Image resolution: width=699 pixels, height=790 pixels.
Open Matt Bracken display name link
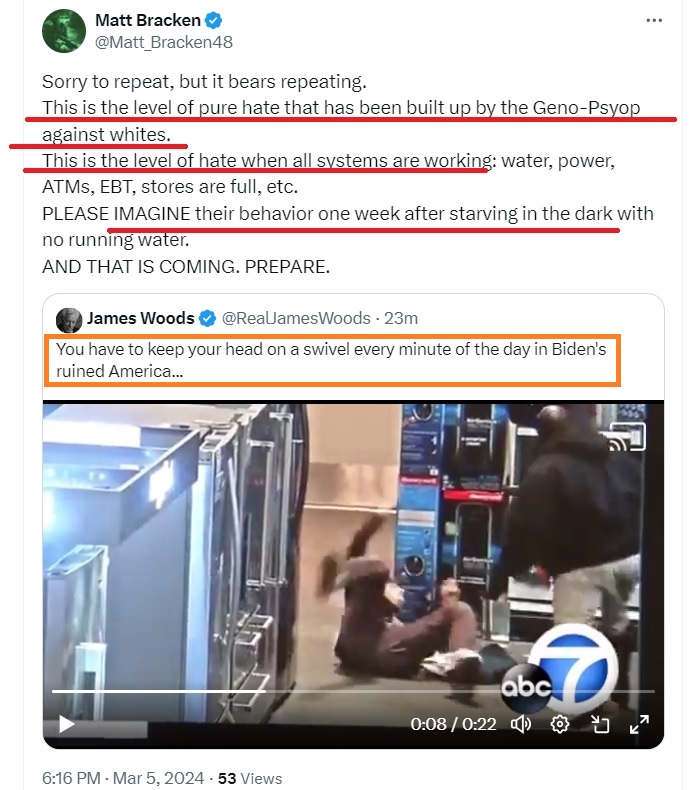tap(148, 20)
